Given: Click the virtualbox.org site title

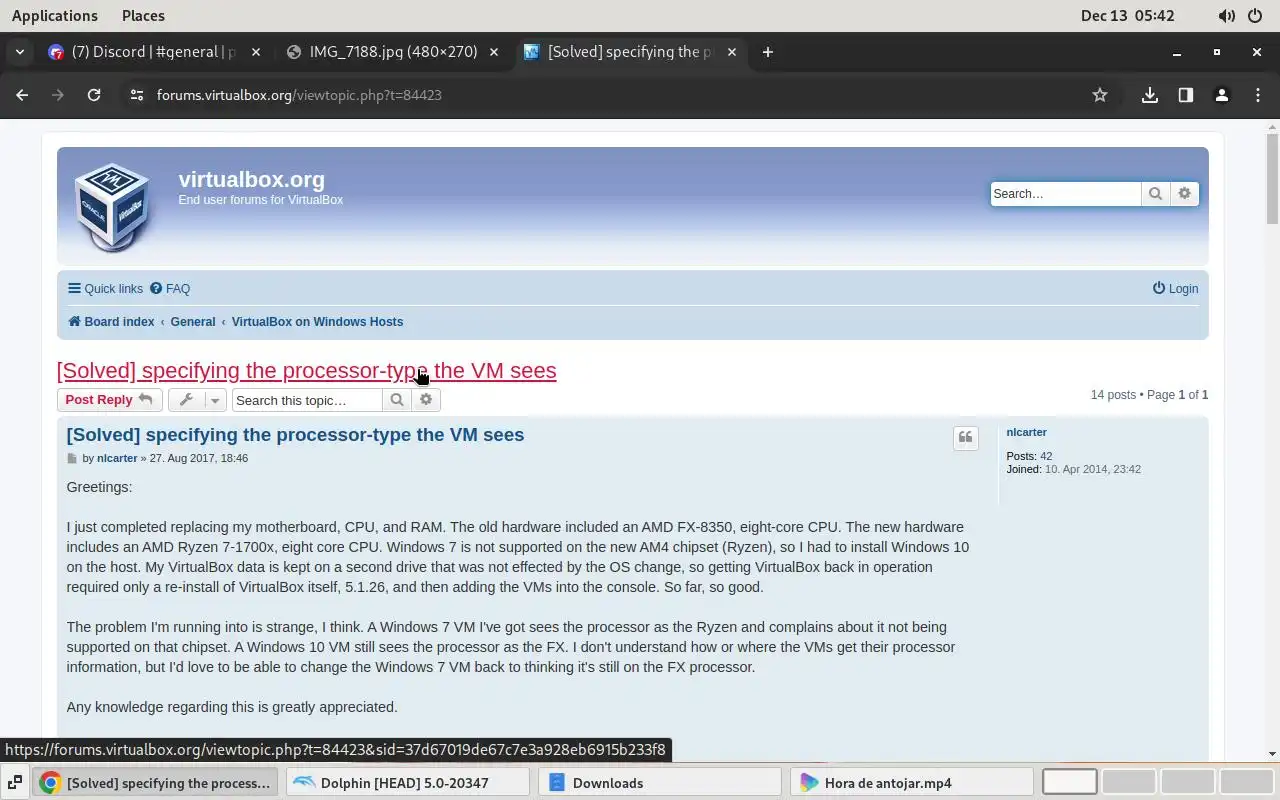Looking at the screenshot, I should 251,180.
